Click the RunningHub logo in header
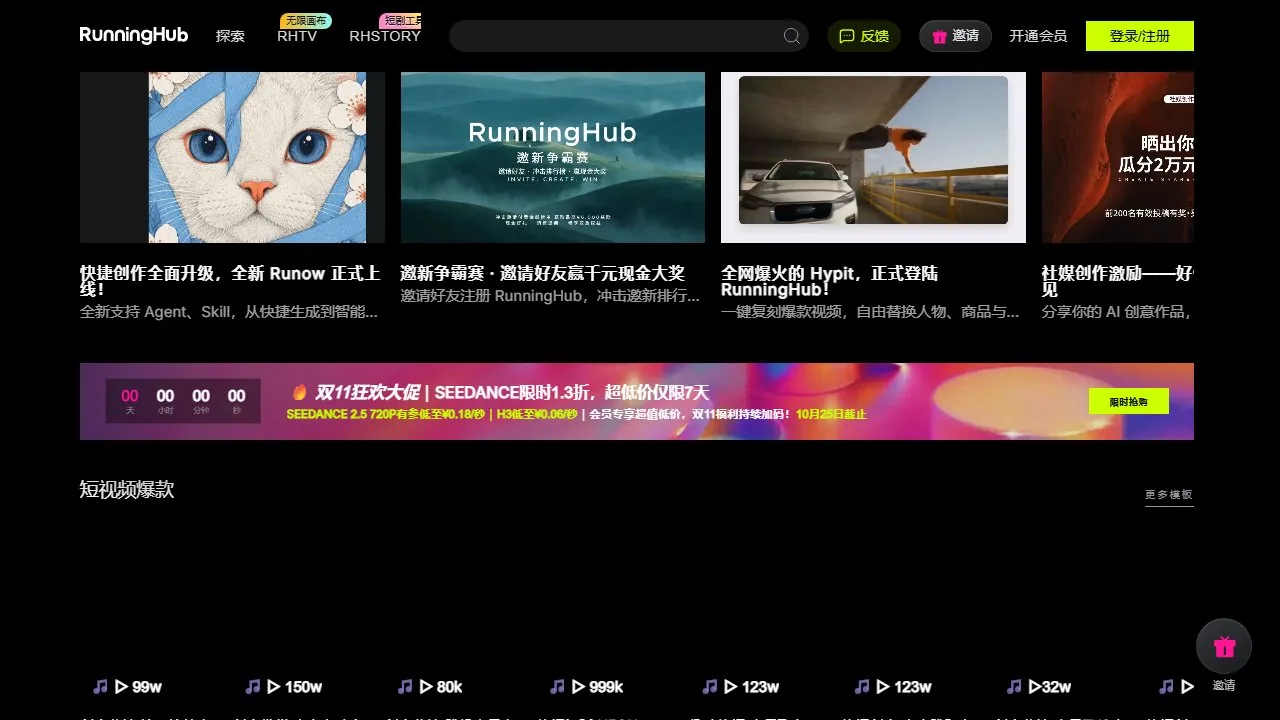The height and width of the screenshot is (720, 1280). [134, 35]
